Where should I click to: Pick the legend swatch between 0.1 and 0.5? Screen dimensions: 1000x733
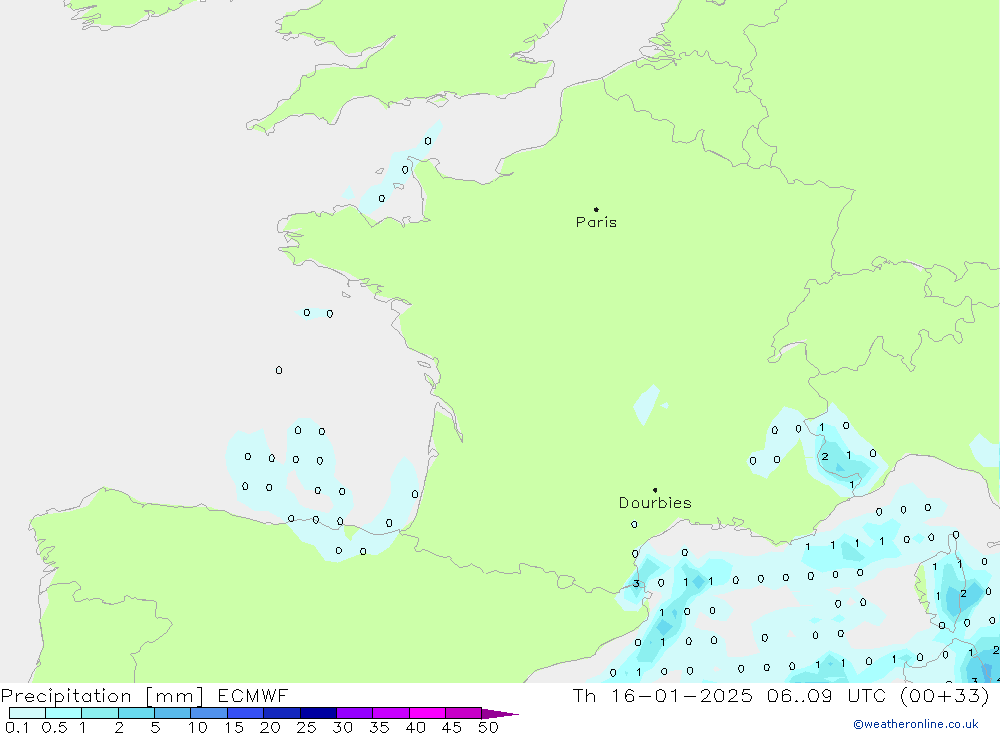click(x=27, y=713)
